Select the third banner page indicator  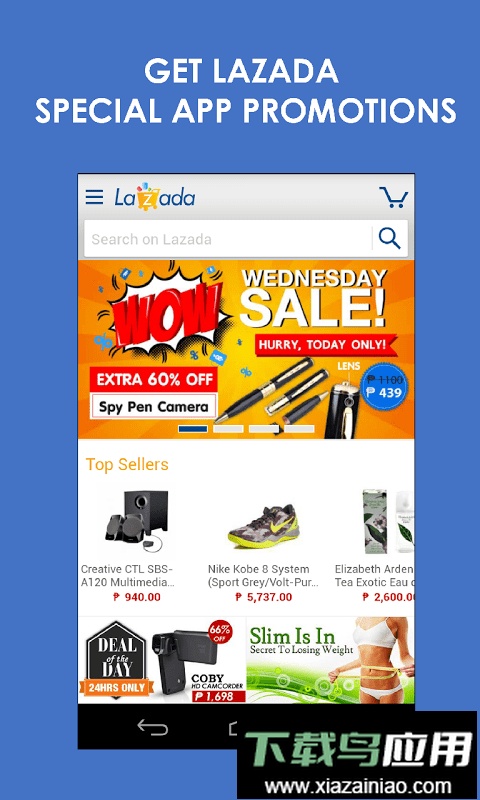click(264, 429)
